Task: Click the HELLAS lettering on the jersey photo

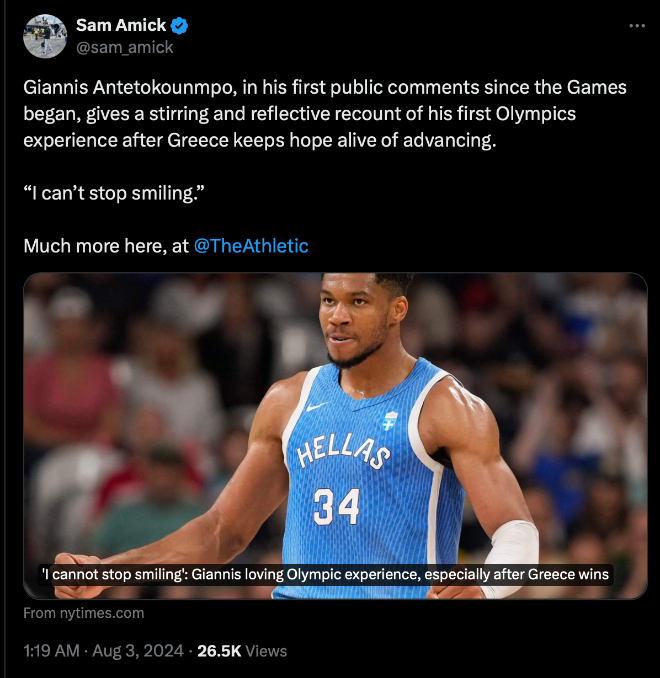Action: [343, 452]
